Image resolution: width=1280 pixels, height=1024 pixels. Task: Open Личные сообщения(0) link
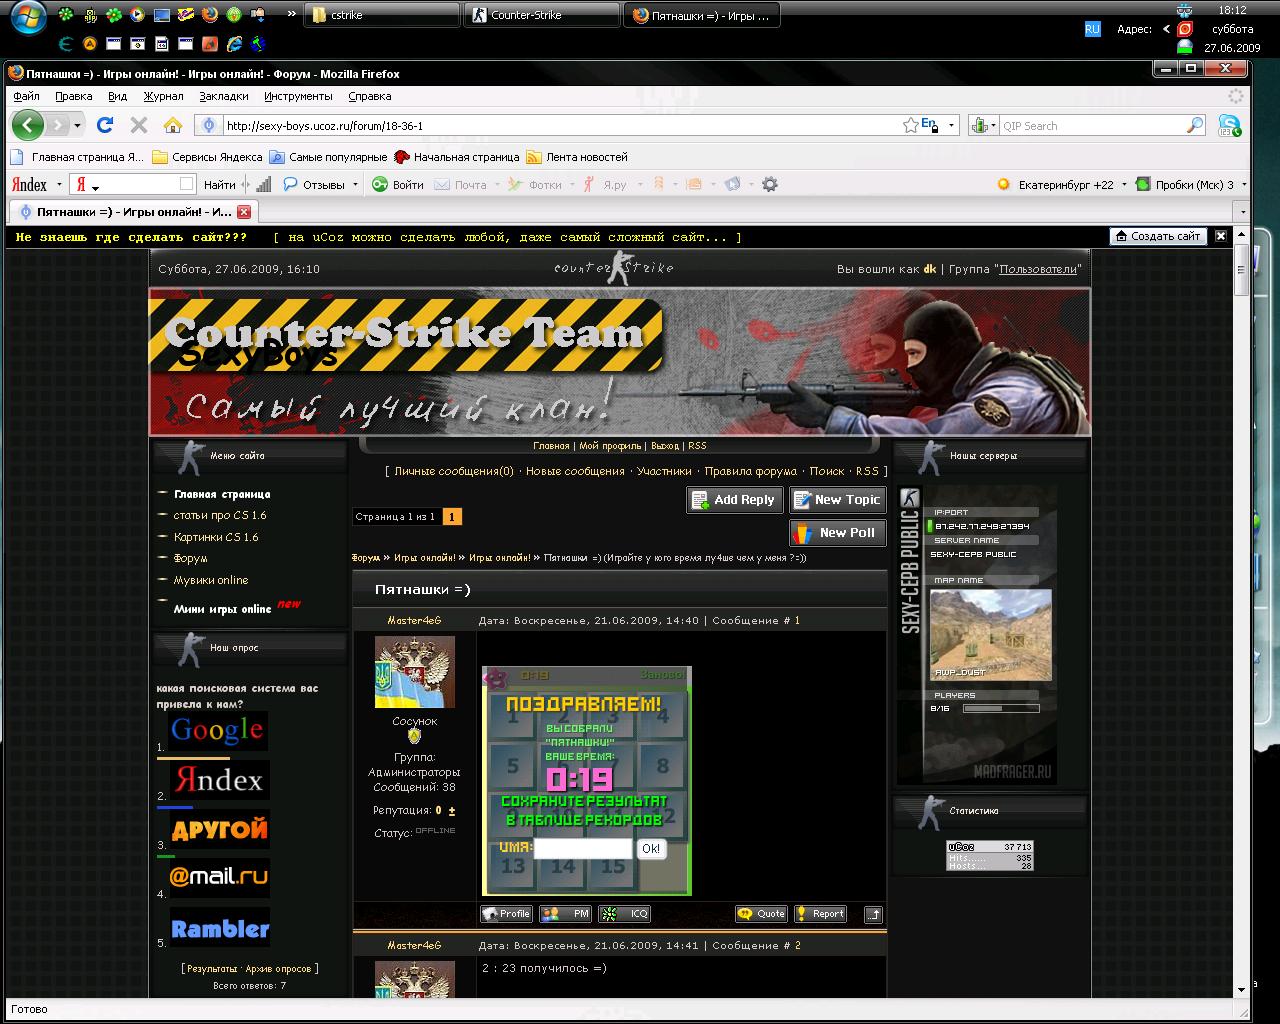point(454,471)
